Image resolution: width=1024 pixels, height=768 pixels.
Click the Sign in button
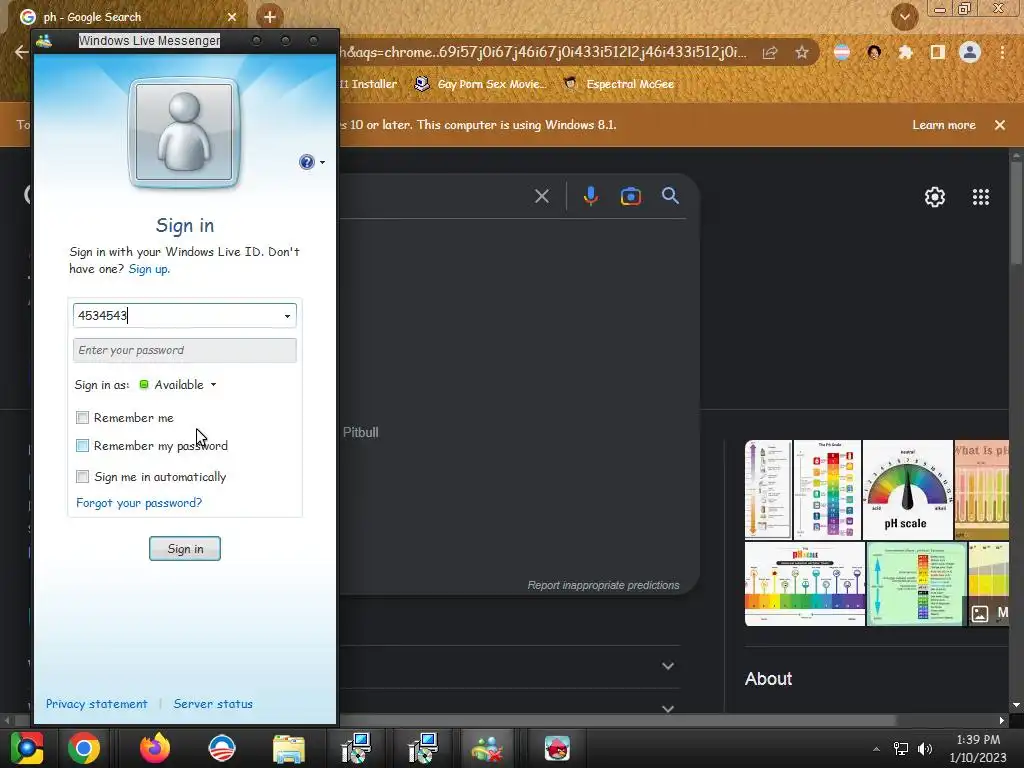[x=185, y=549]
